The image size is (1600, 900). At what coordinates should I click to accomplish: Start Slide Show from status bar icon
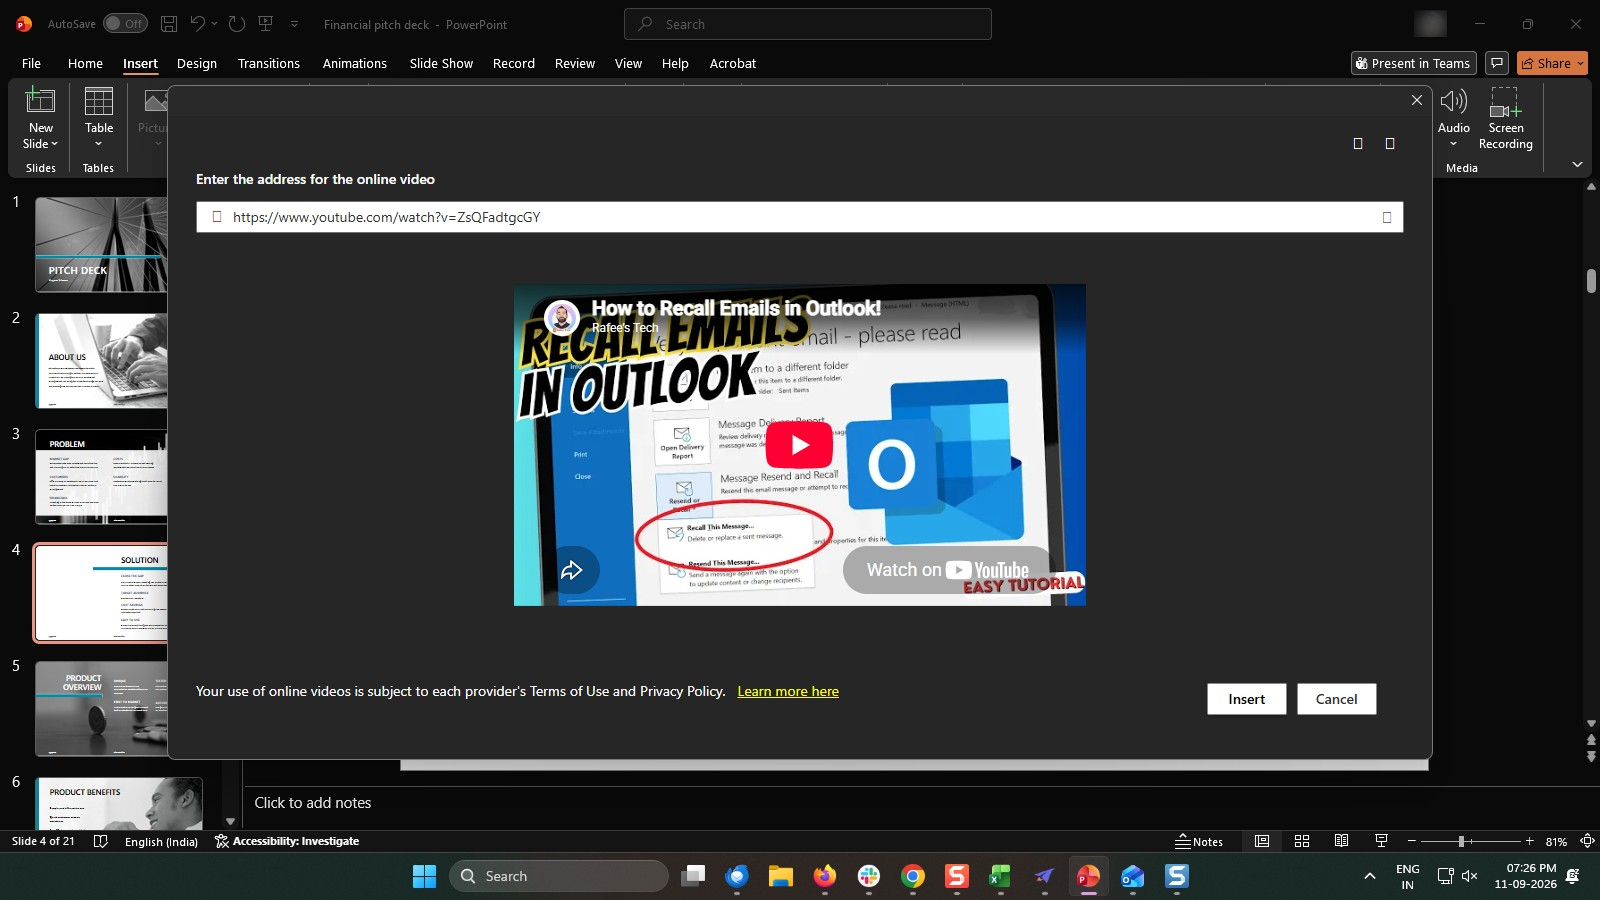[1381, 842]
